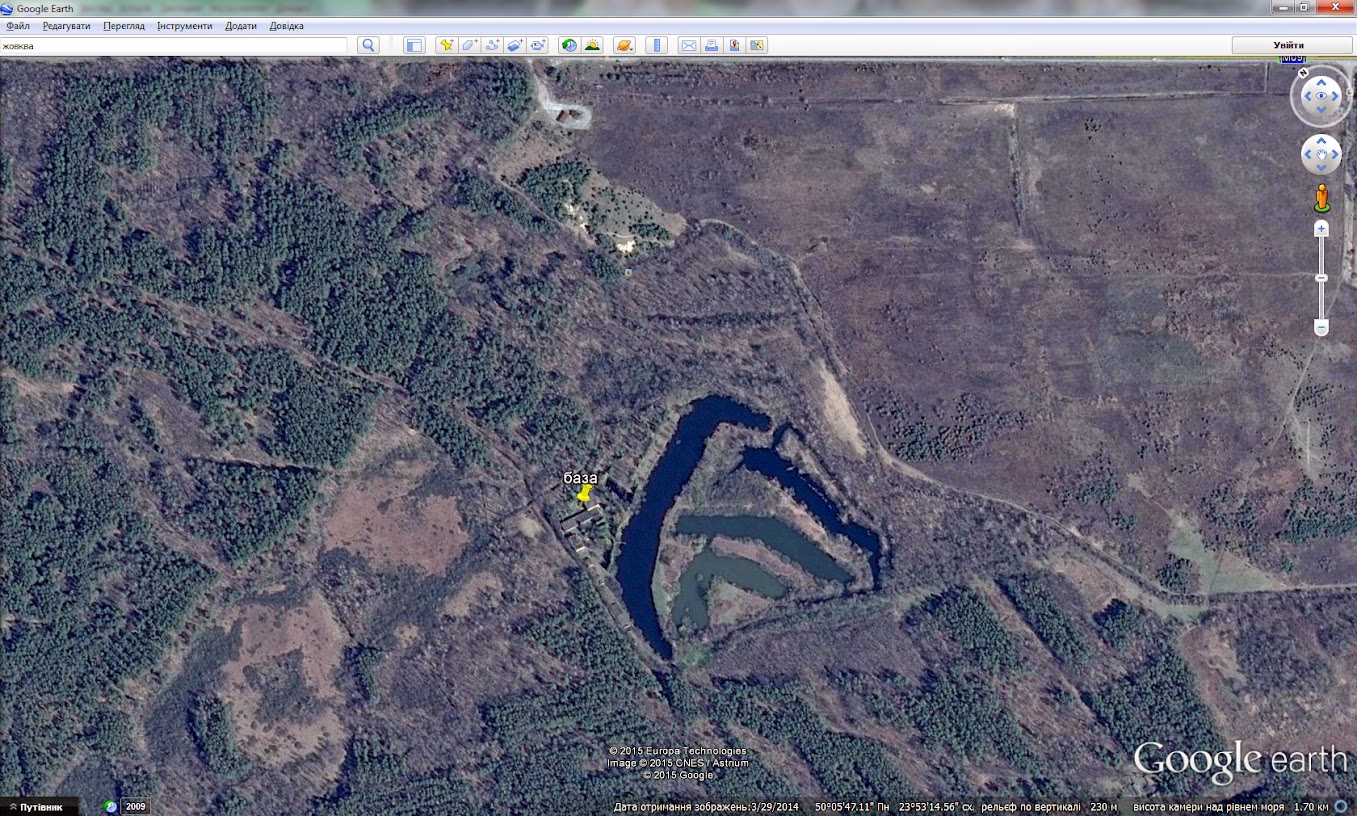The image size is (1357, 816).
Task: Open the planet switcher dropdown
Action: [x=624, y=45]
